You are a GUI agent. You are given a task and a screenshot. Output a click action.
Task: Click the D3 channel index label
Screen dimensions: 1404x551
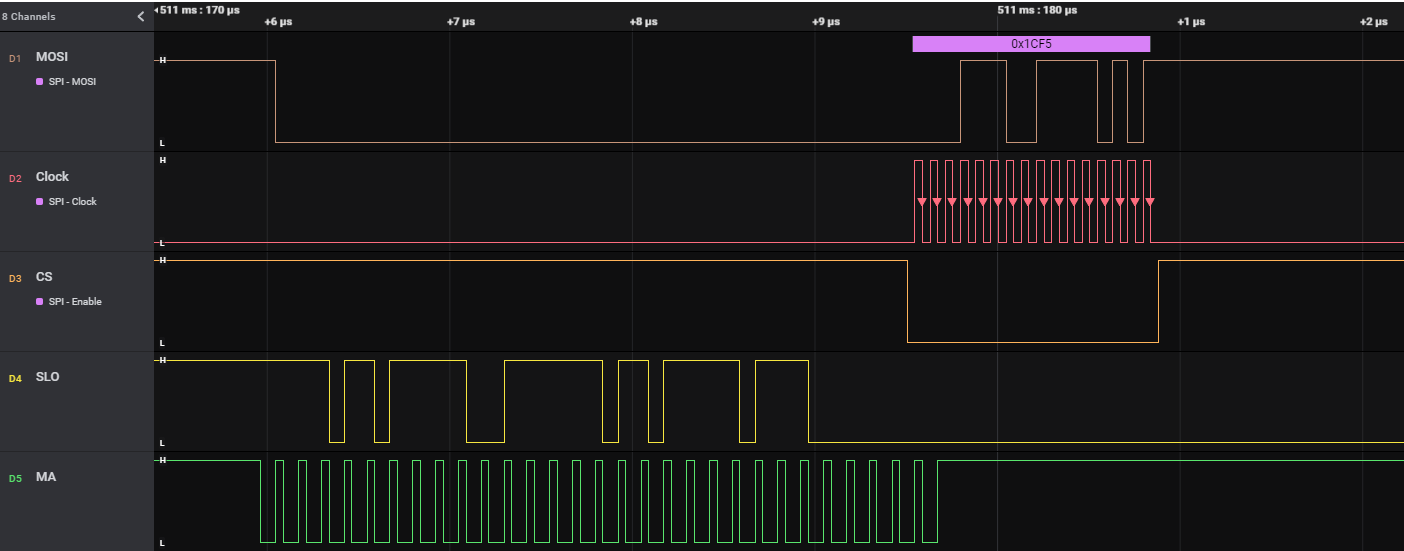(15, 278)
